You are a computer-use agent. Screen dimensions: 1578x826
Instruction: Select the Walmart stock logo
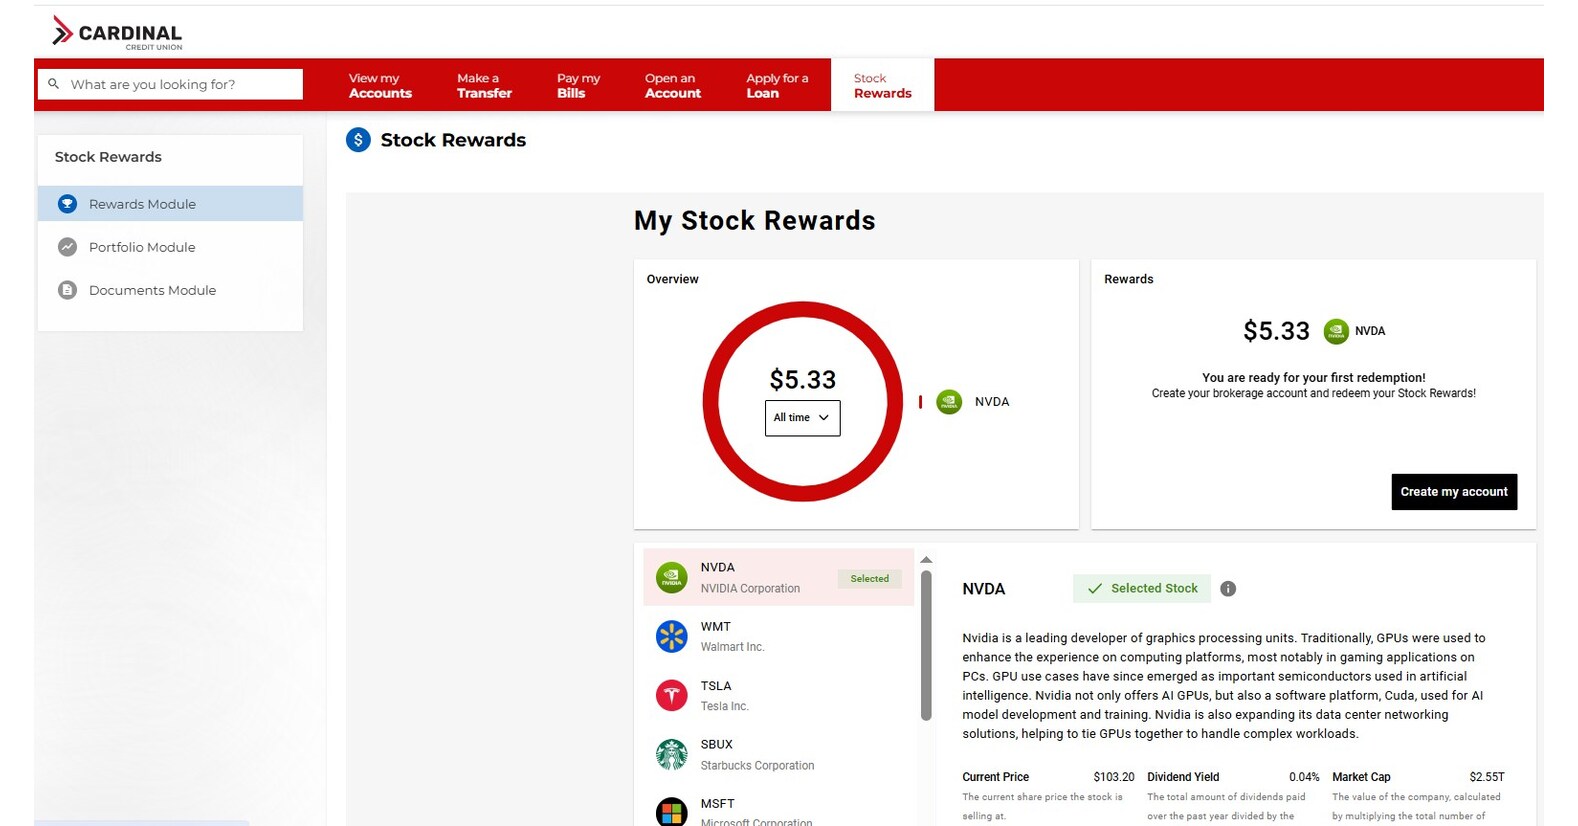click(x=671, y=636)
